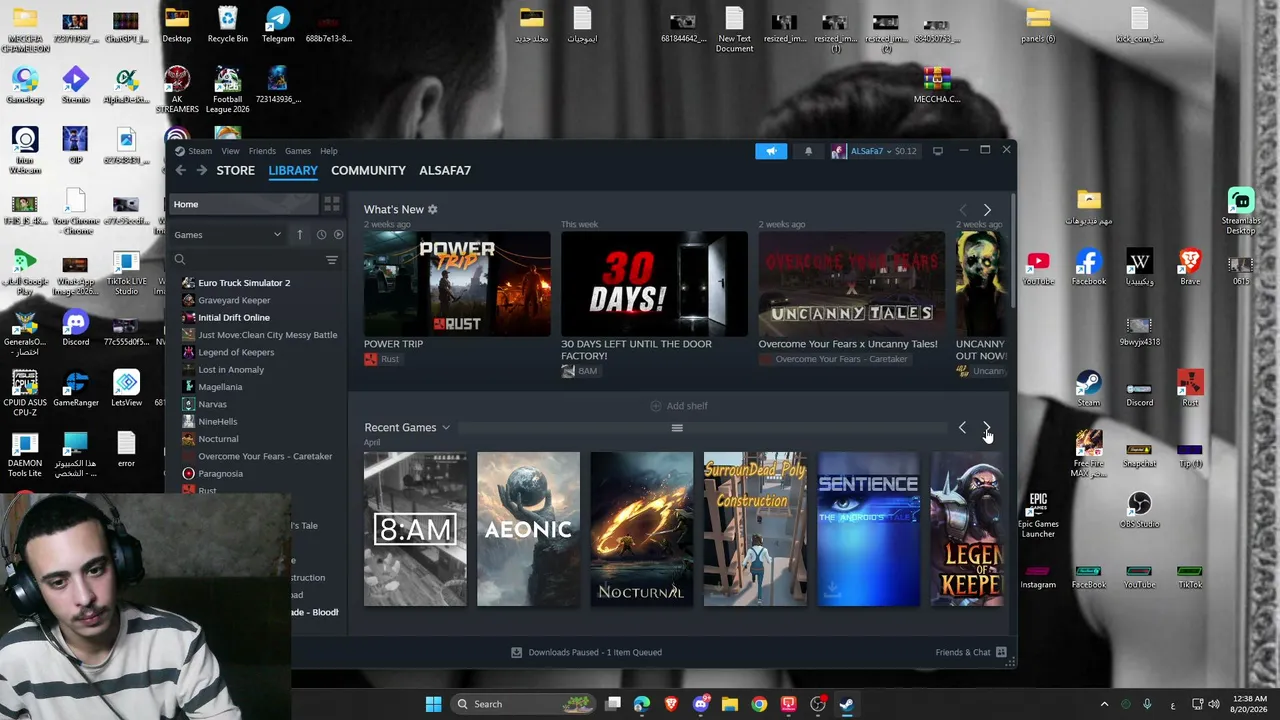Switch to the LIBRARY tab
Image resolution: width=1280 pixels, height=720 pixels.
293,170
